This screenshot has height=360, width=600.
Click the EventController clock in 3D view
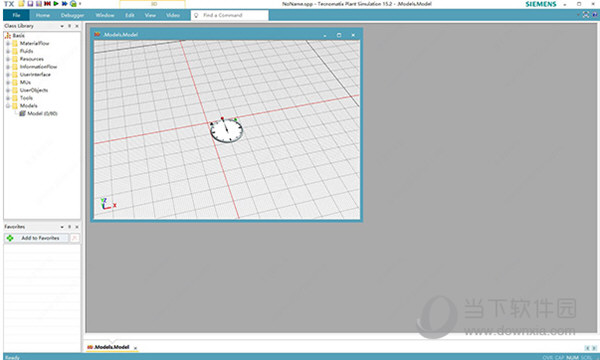pos(227,130)
